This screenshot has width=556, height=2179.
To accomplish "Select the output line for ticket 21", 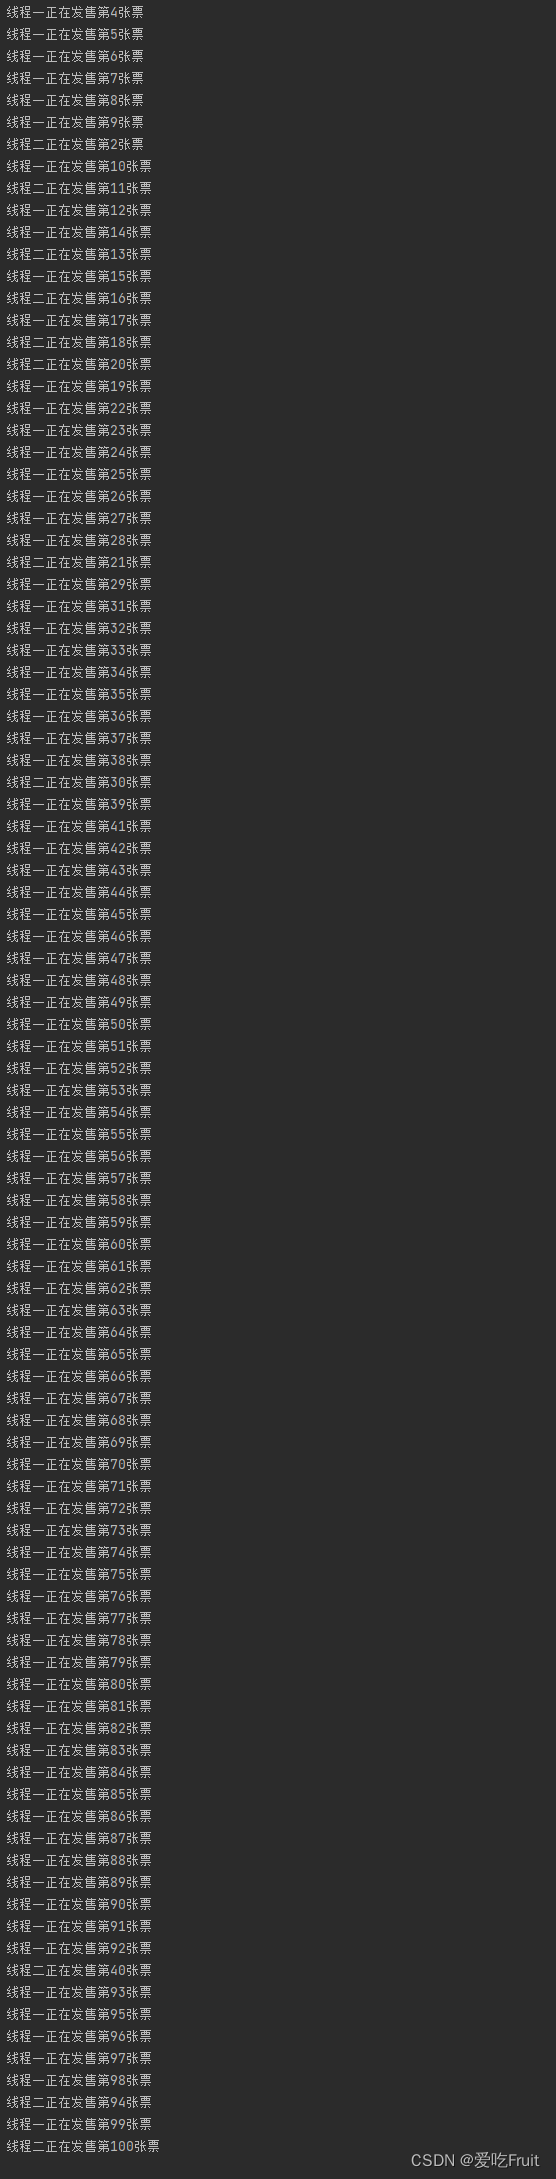I will click(x=79, y=562).
